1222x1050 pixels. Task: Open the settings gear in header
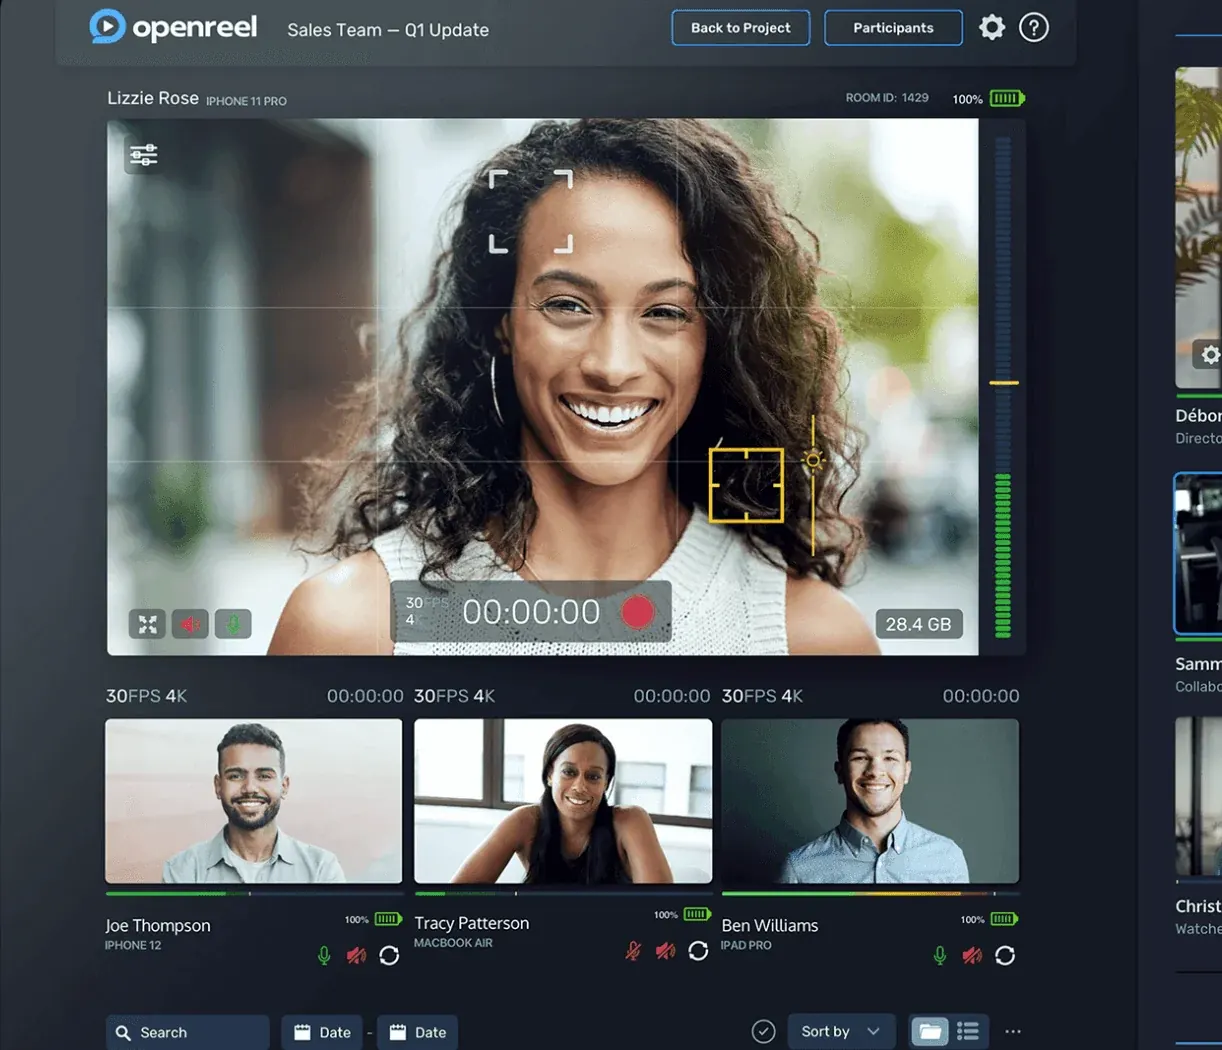[x=991, y=27]
